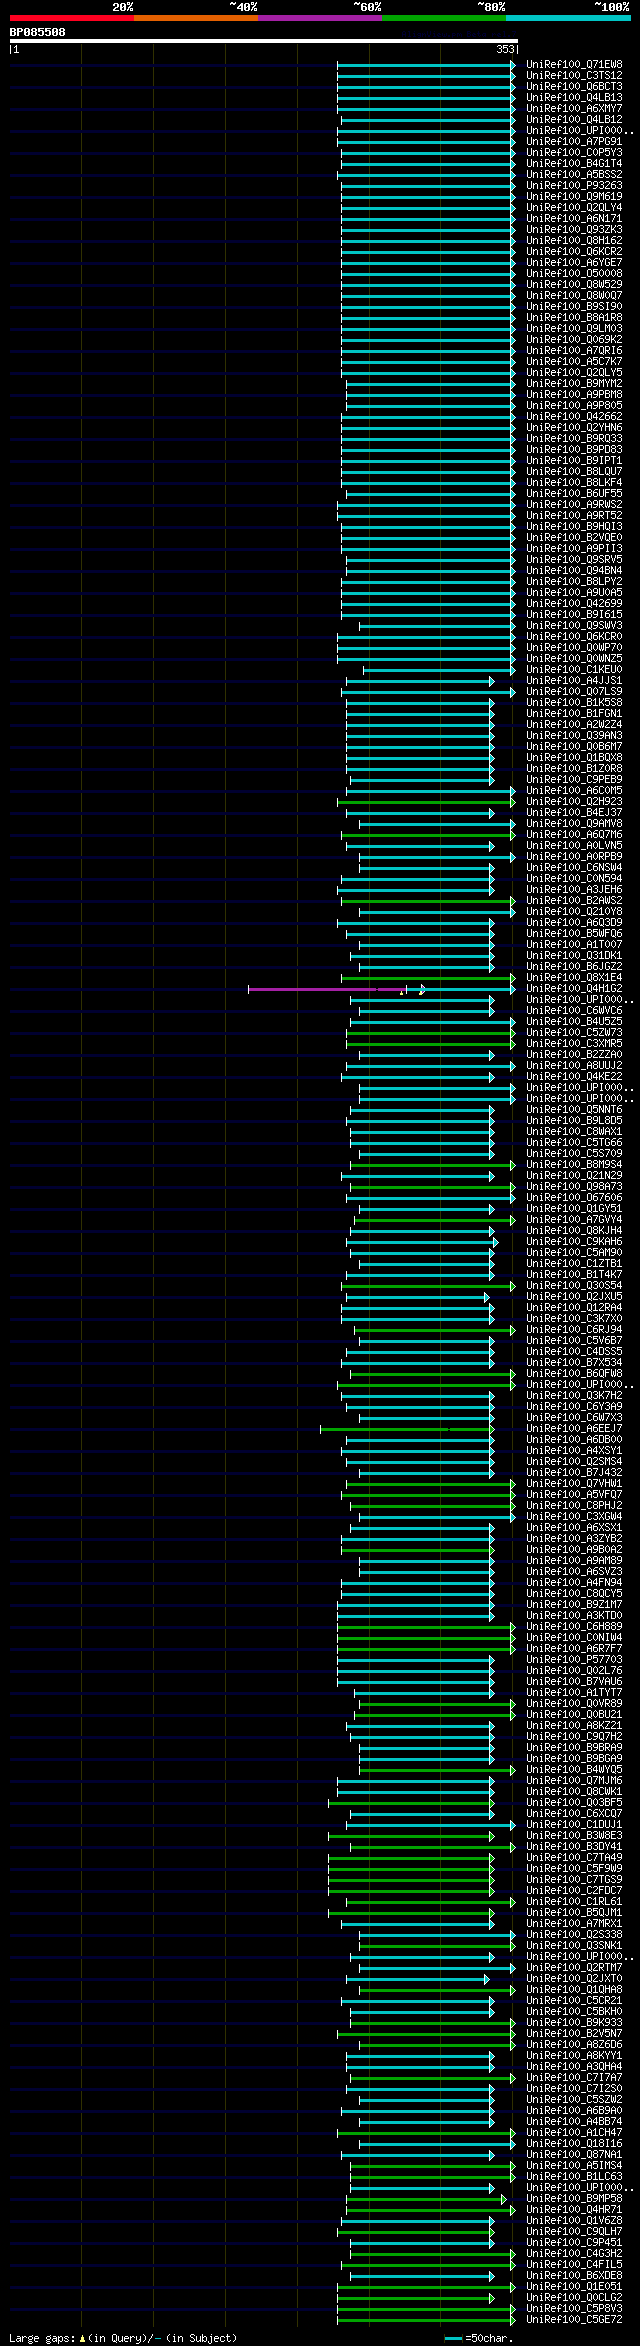This screenshot has height=2346, width=640.
Task: Select label UniRef100_Q4KE22
Action: pyautogui.click(x=574, y=1077)
